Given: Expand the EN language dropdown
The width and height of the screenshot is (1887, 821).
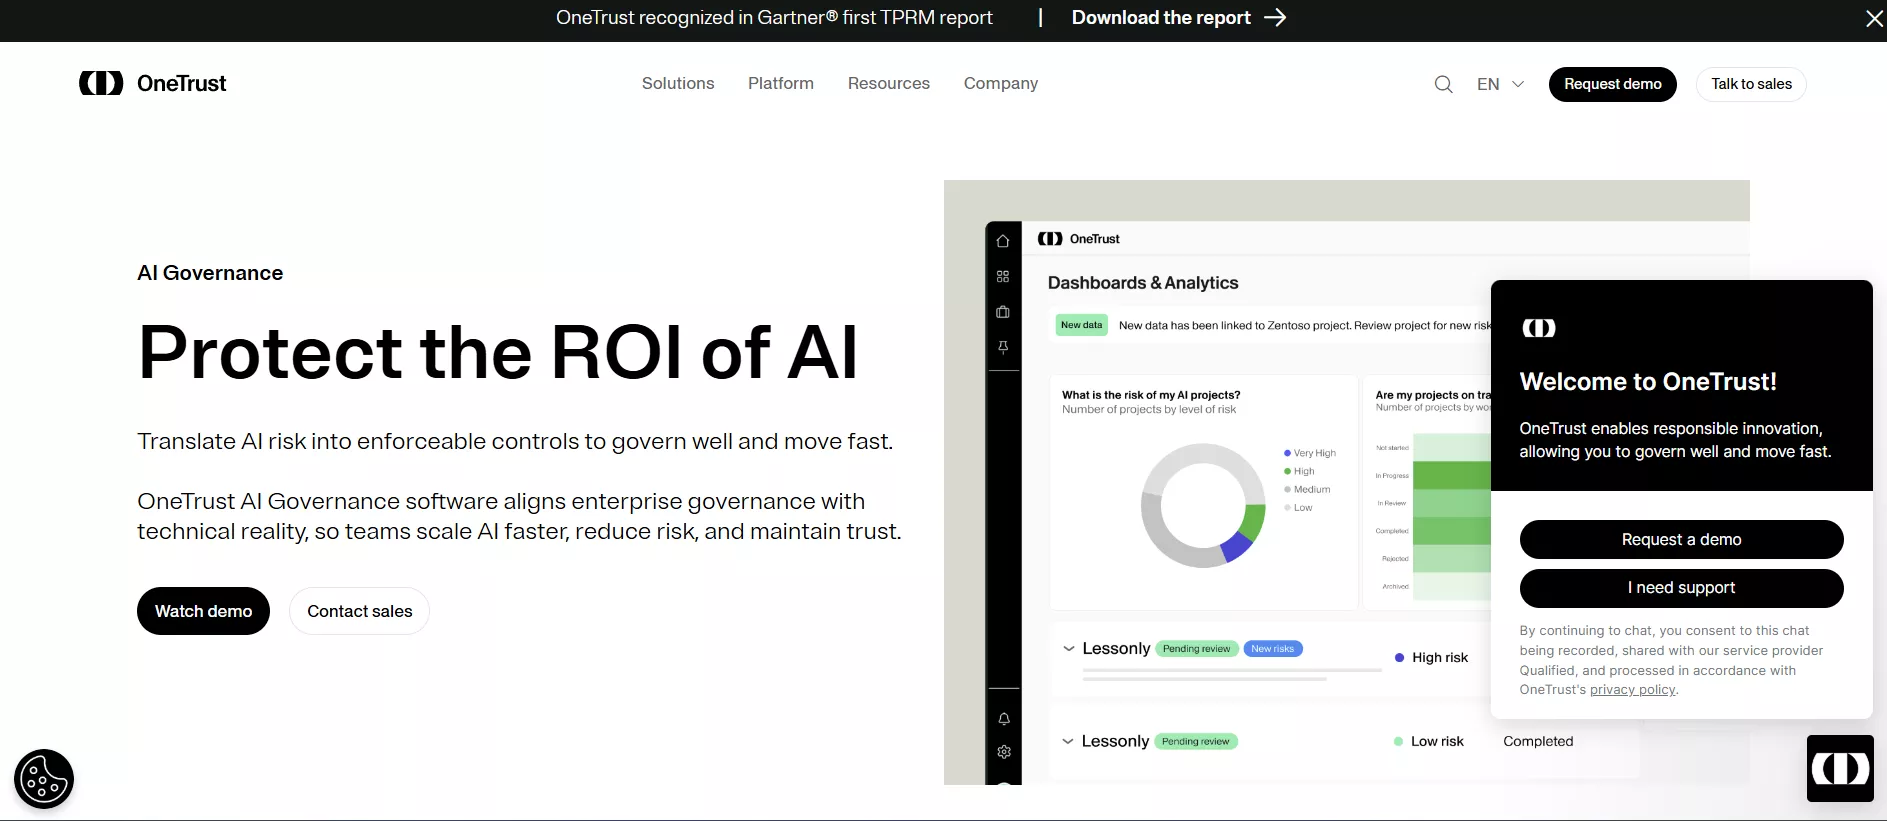Looking at the screenshot, I should 1501,84.
